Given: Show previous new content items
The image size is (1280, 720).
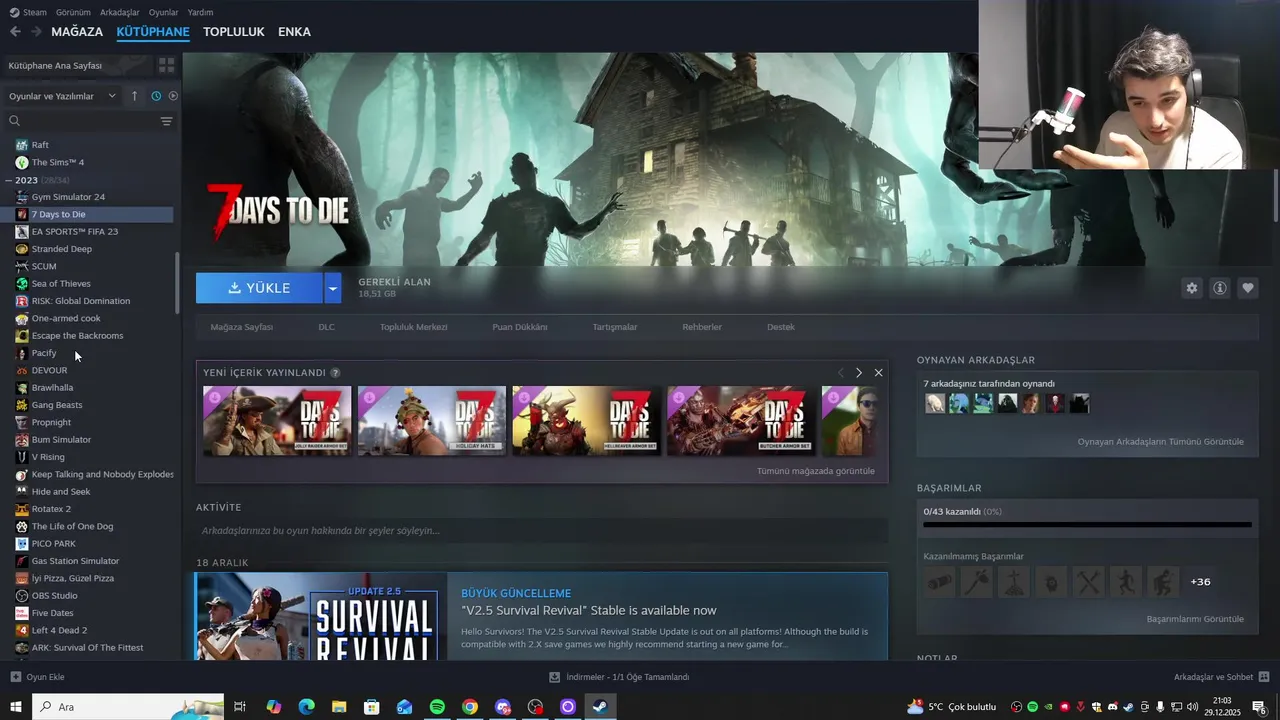Looking at the screenshot, I should coord(840,373).
